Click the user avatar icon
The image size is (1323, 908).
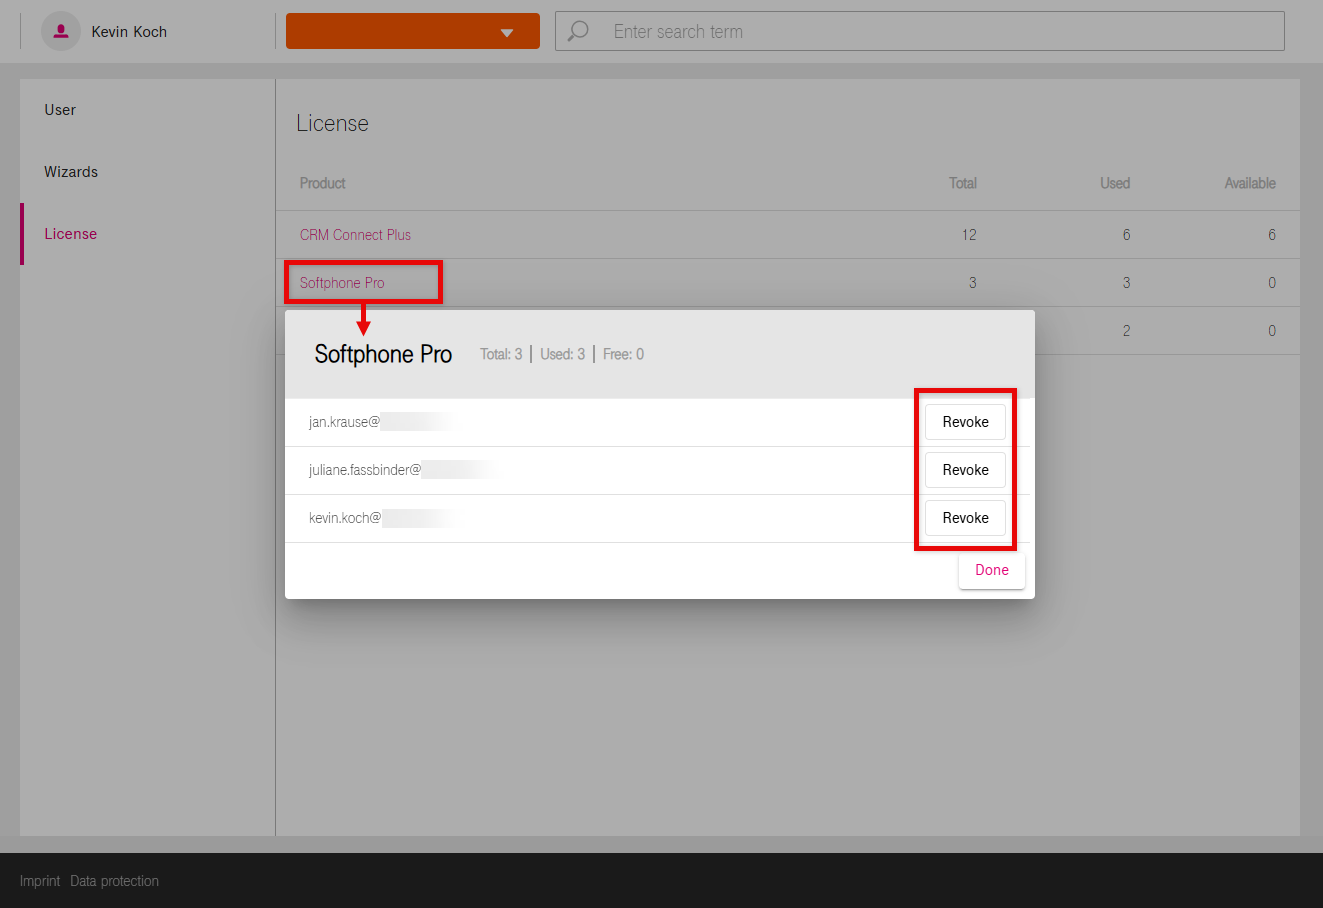coord(61,32)
